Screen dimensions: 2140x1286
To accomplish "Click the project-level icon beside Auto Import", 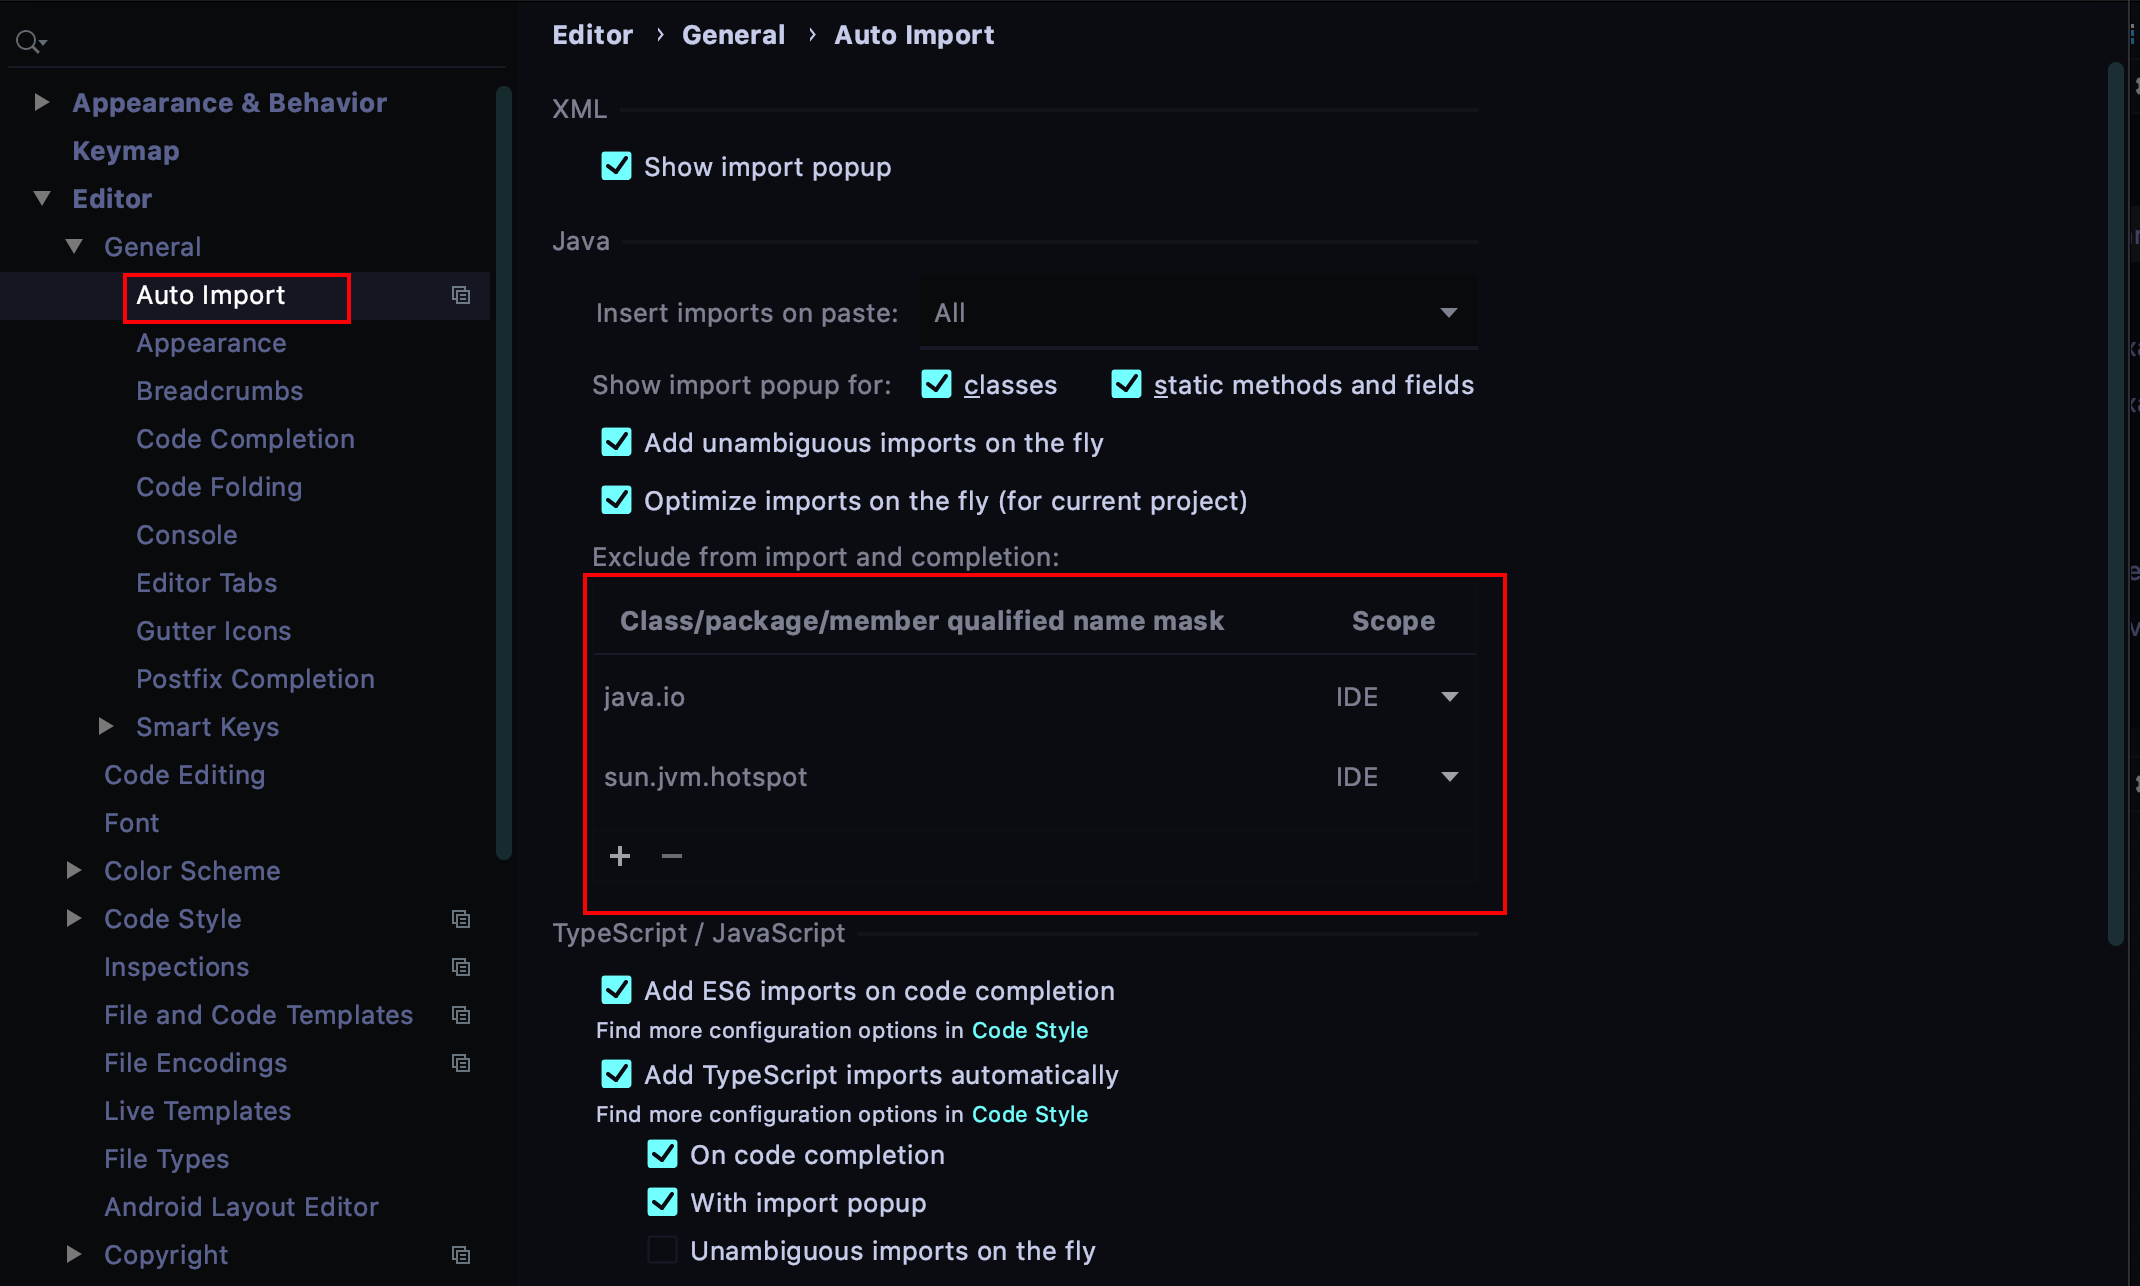I will [461, 295].
